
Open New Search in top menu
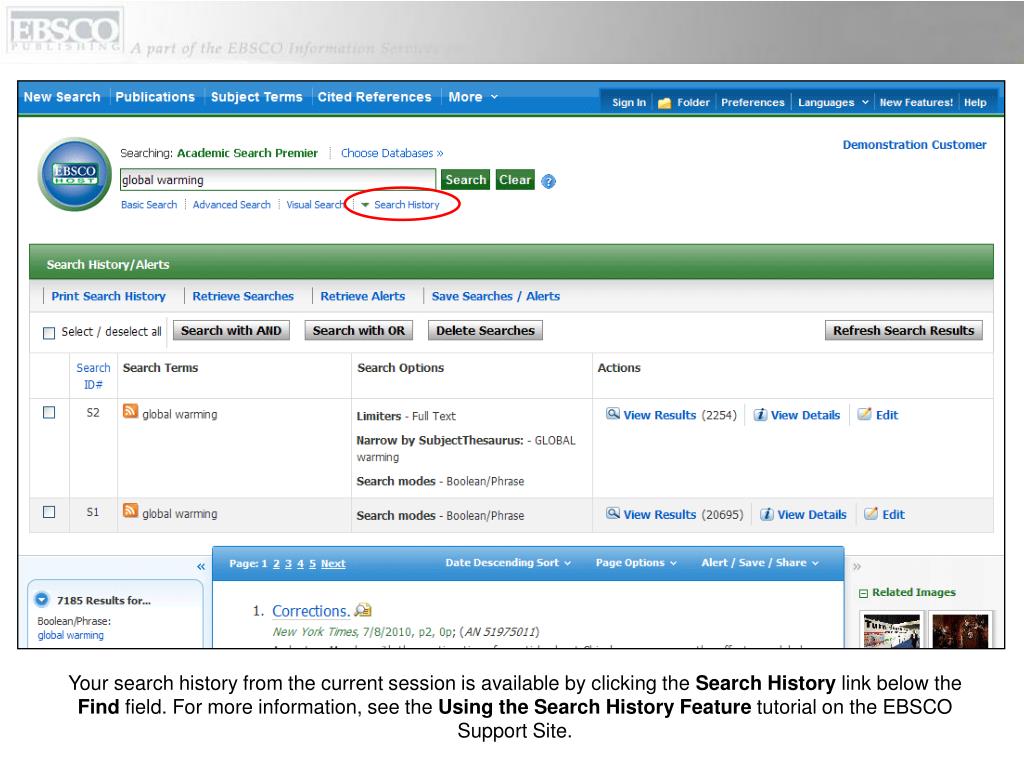pyautogui.click(x=62, y=97)
